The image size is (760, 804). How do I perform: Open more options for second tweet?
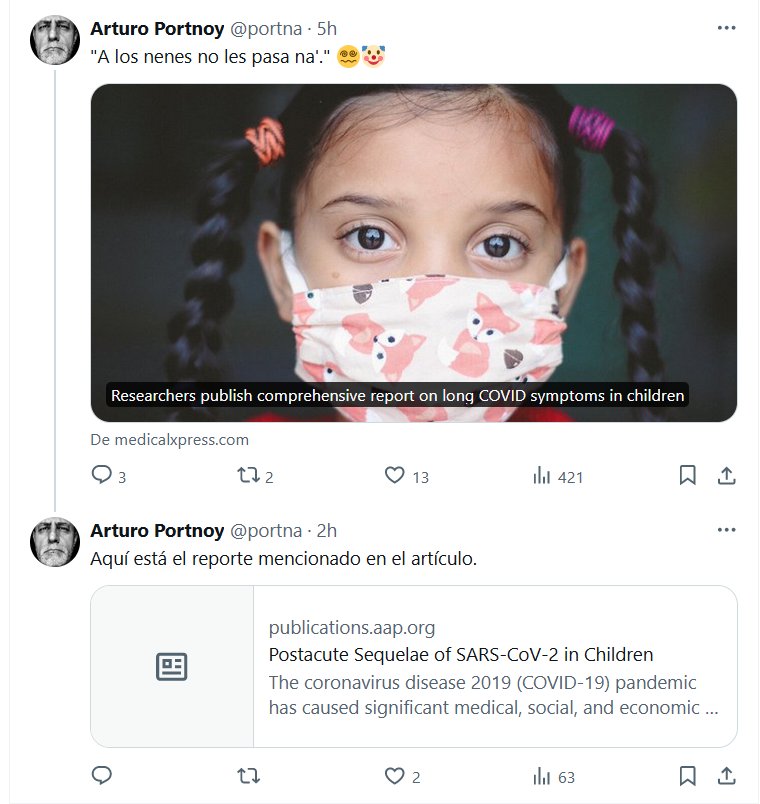(727, 529)
